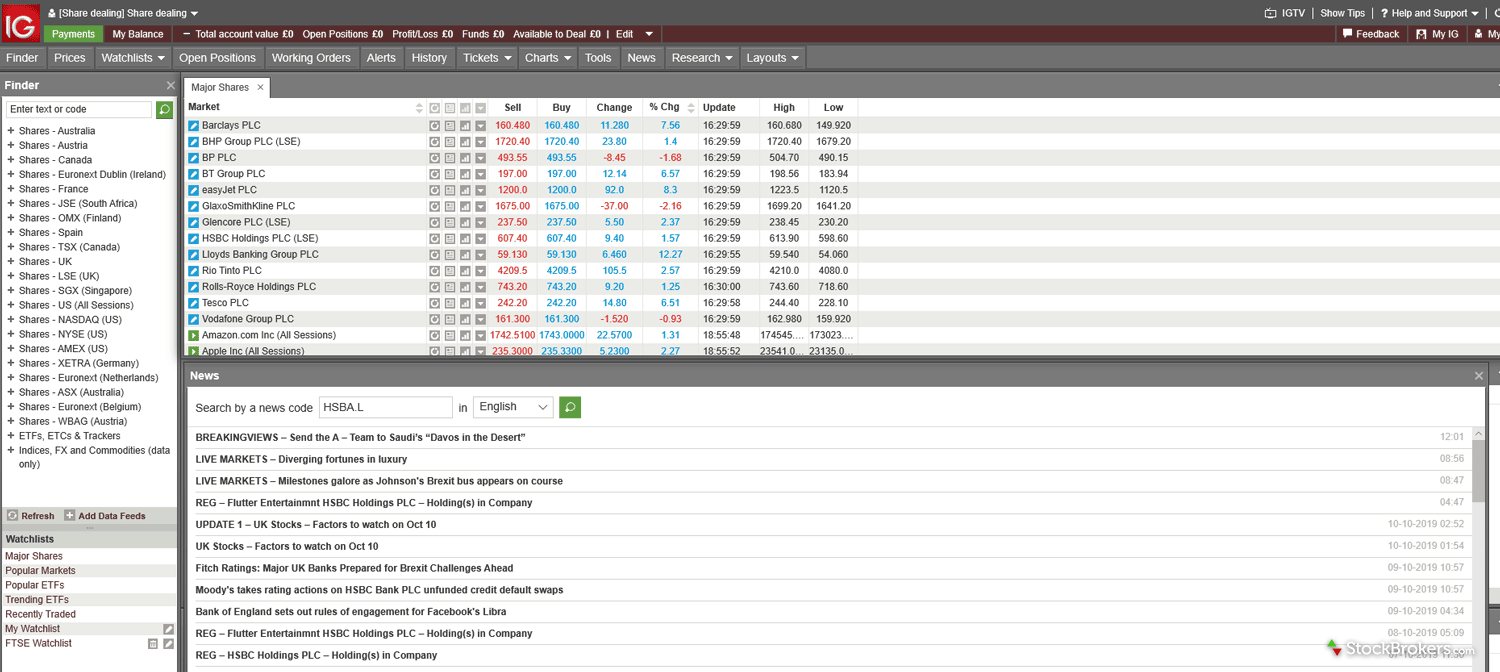1500x672 pixels.
Task: Expand the ETFs, ETCs & Trackers node
Action: pos(11,436)
